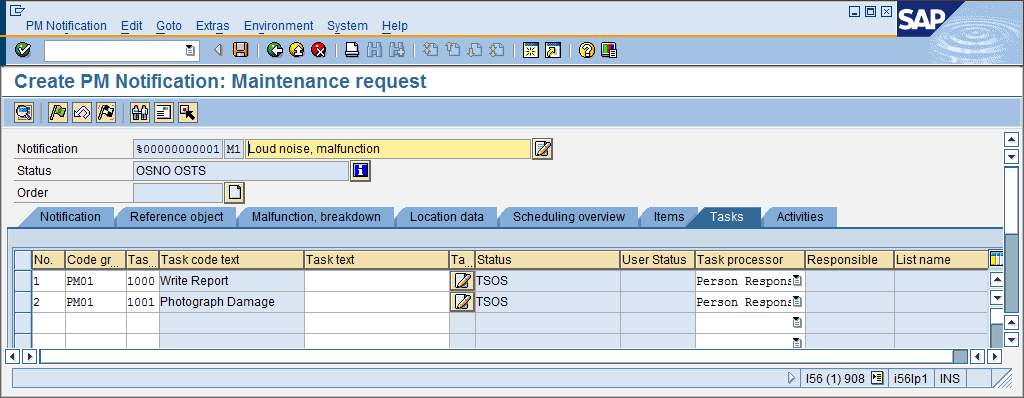Click the Customize Local Layout icon

609,50
